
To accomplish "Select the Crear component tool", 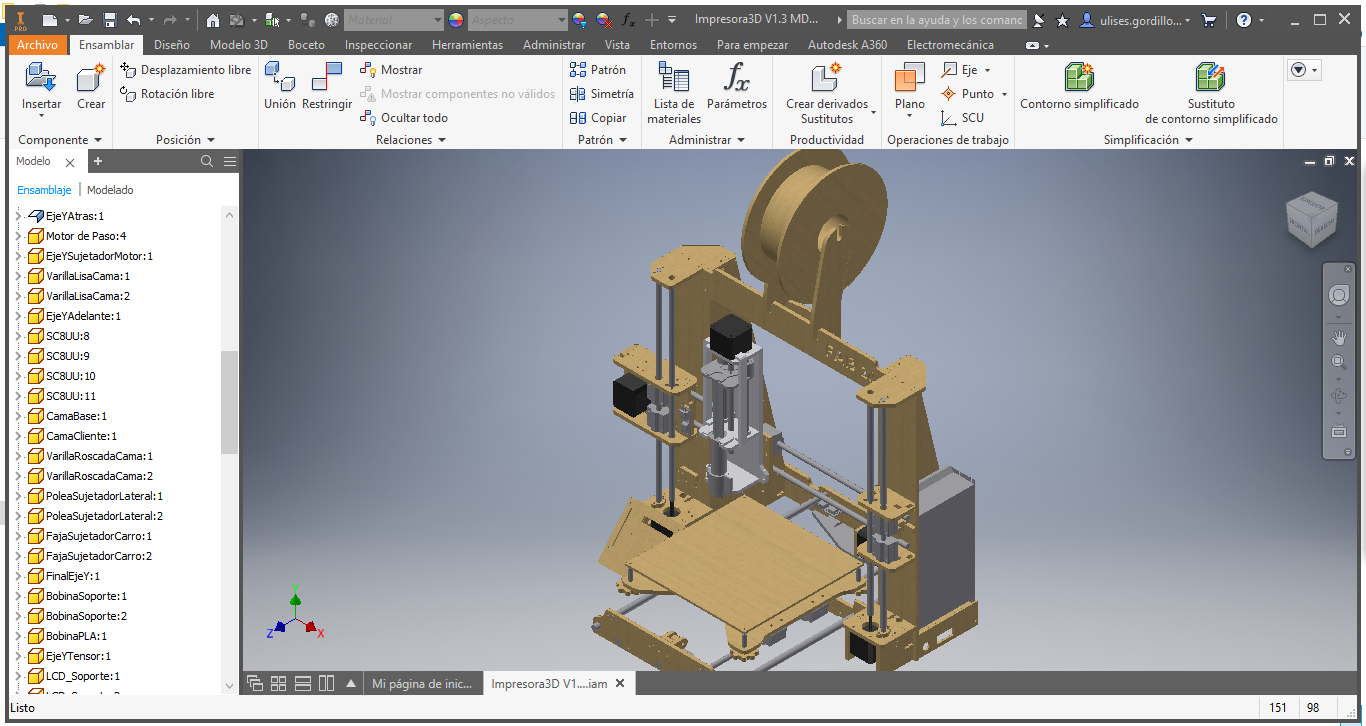I will [x=91, y=87].
